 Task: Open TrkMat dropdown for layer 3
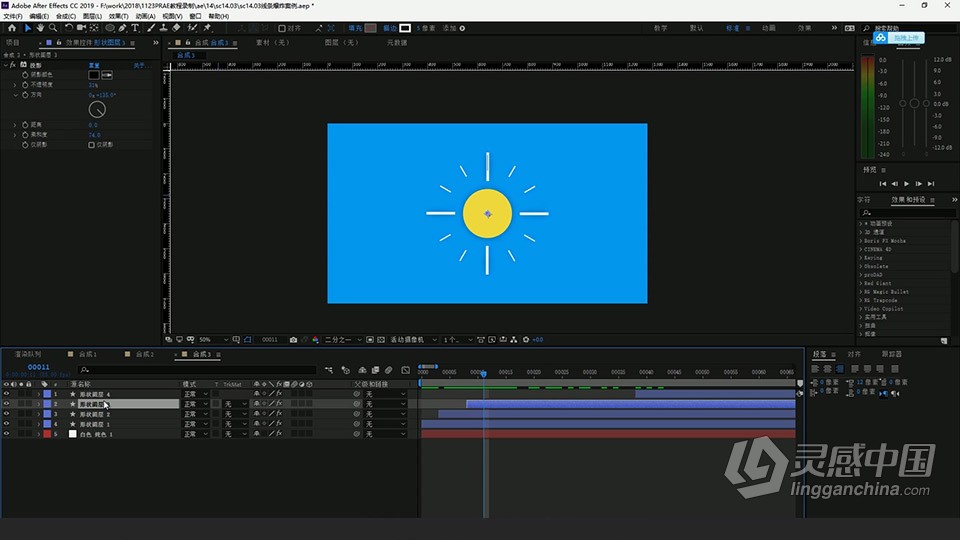(235, 414)
